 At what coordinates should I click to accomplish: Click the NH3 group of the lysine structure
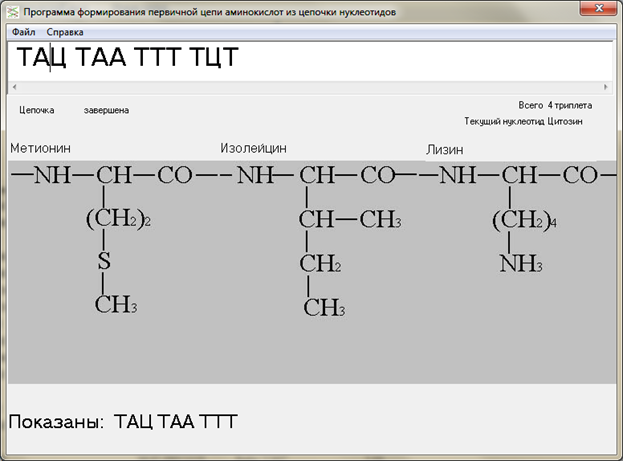tap(521, 264)
